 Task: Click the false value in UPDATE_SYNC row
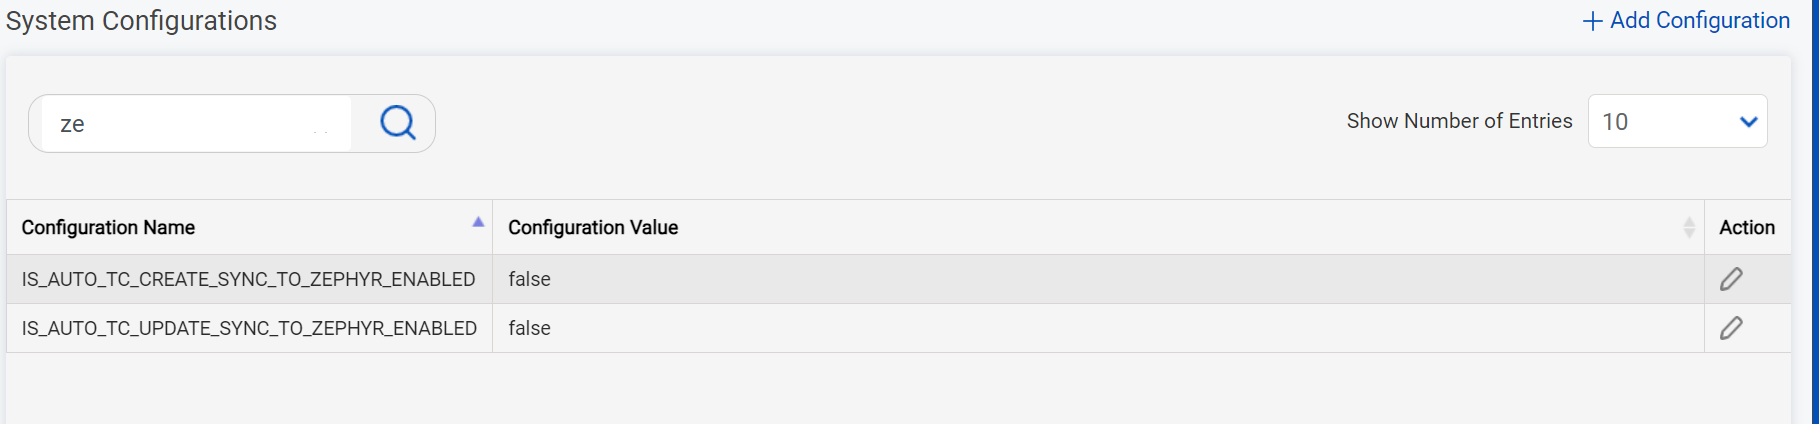click(x=529, y=328)
